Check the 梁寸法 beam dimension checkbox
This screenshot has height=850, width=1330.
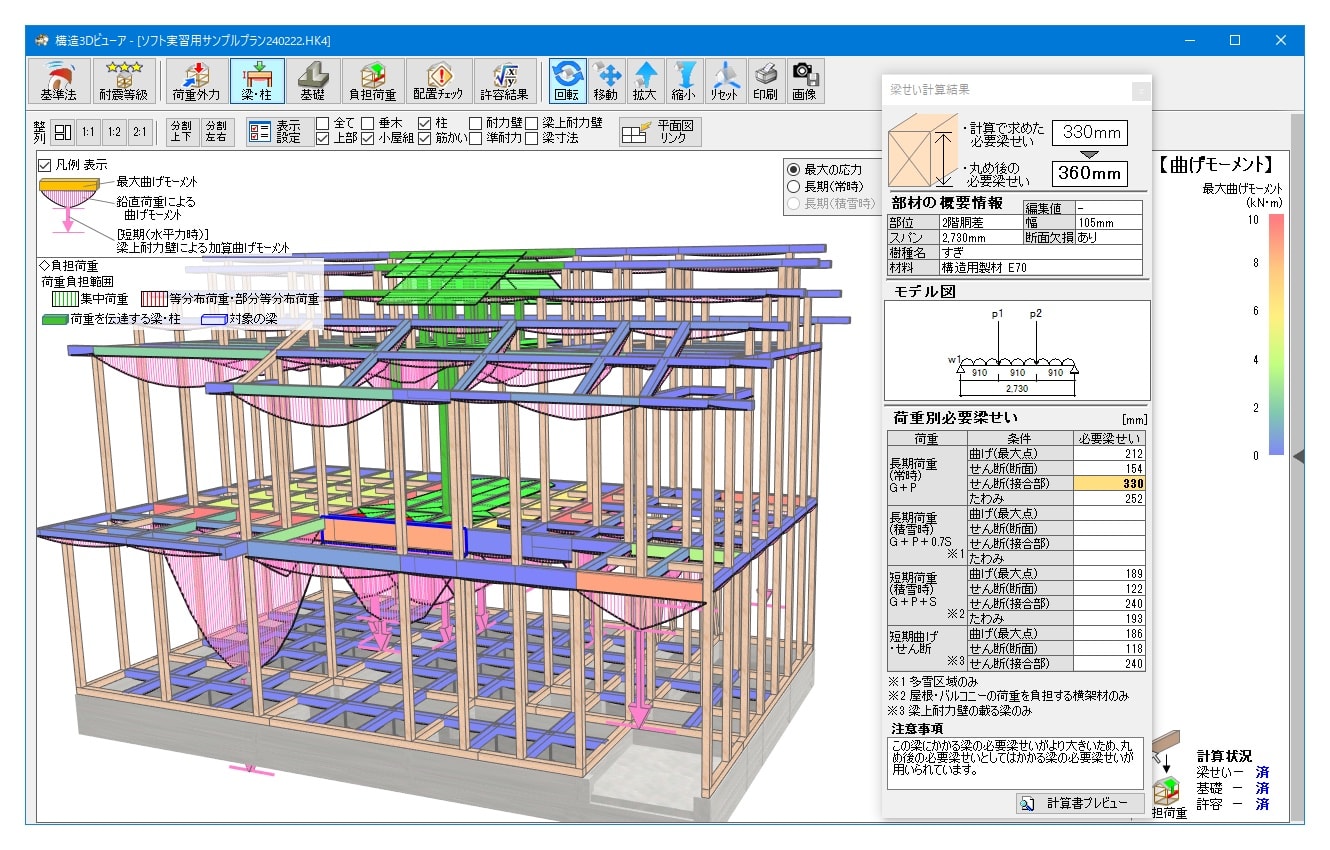click(x=532, y=139)
